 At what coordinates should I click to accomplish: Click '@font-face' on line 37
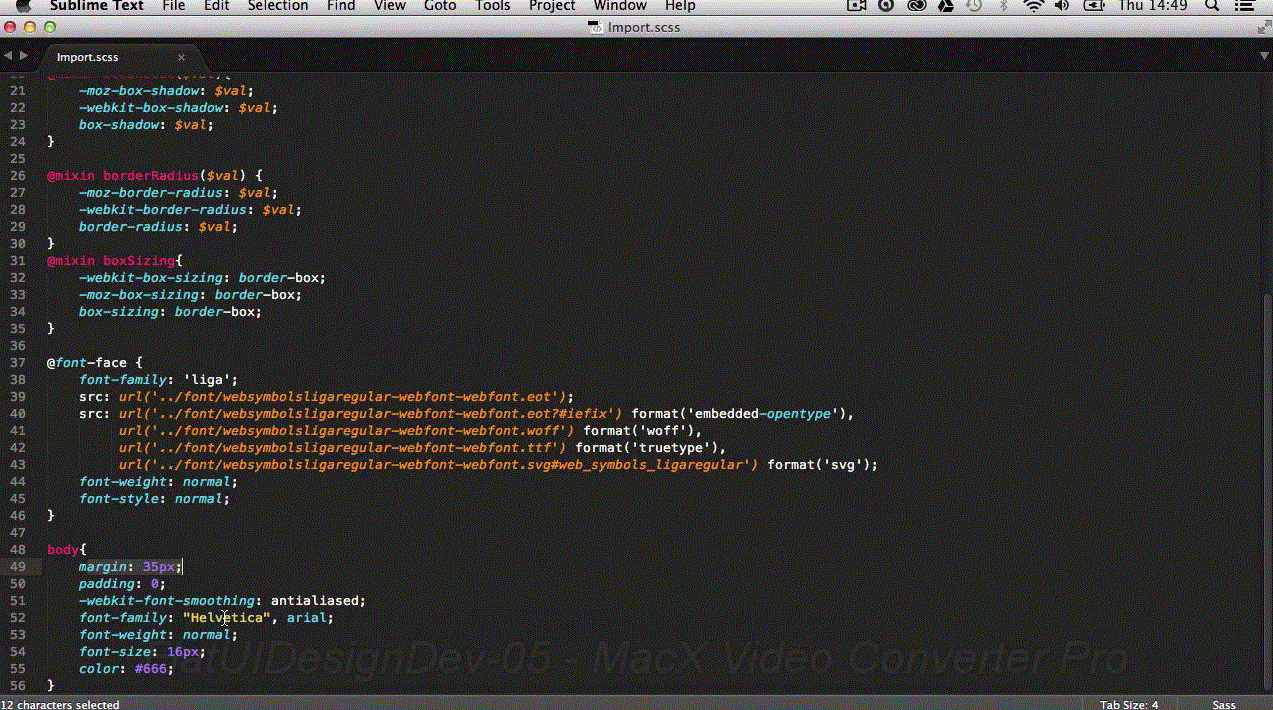(87, 362)
